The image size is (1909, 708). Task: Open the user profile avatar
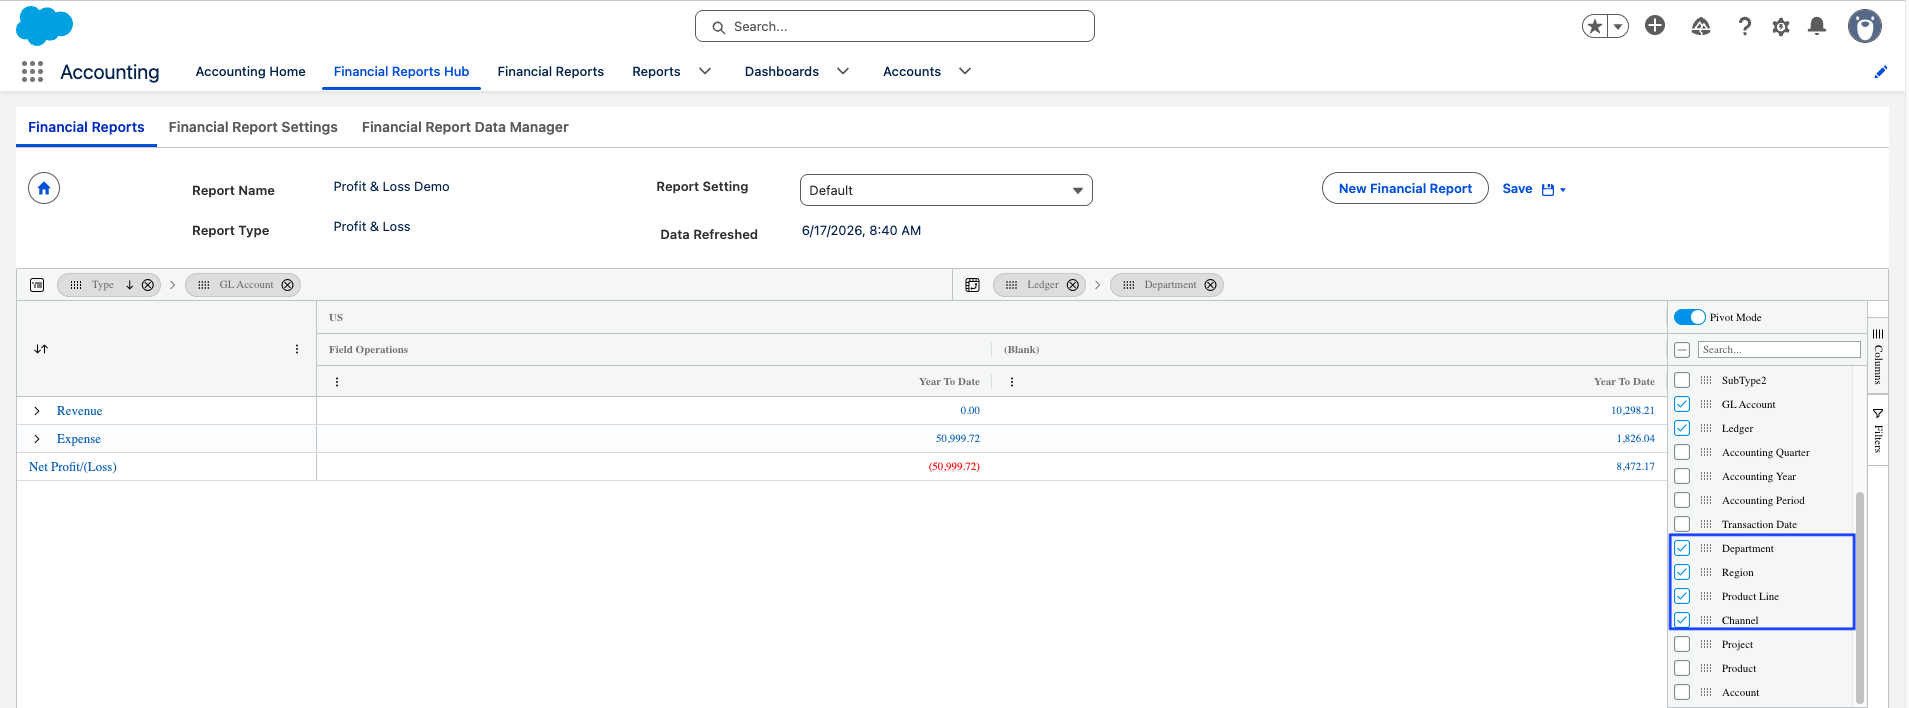coord(1865,26)
